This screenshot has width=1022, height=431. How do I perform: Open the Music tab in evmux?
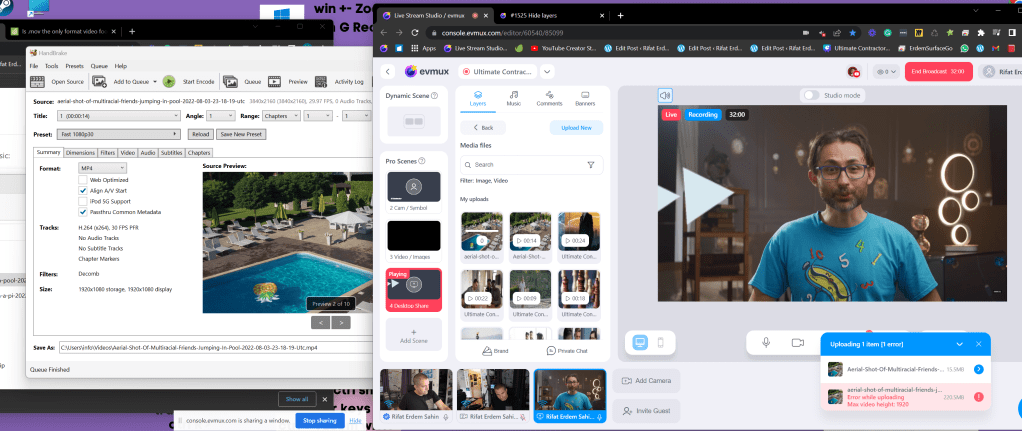click(x=514, y=98)
